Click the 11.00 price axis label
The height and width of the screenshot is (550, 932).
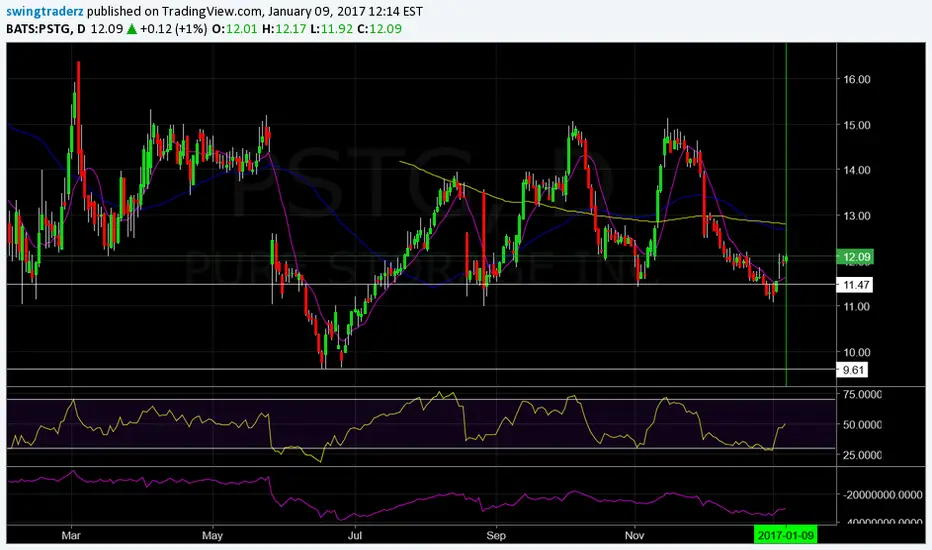[856, 306]
